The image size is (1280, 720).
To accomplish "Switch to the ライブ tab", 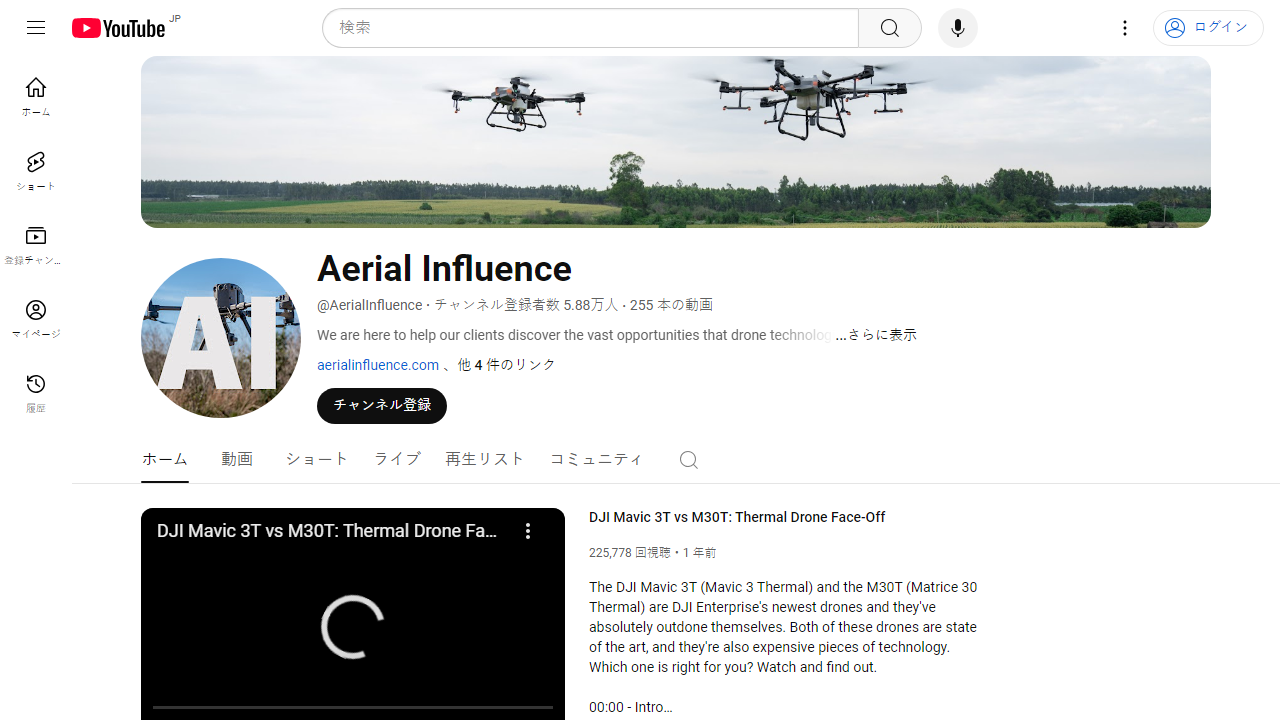I will [x=397, y=459].
